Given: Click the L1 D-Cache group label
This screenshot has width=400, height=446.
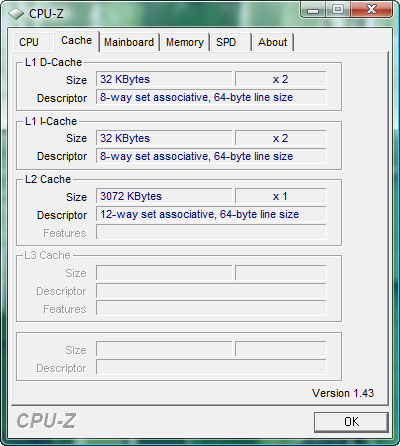Looking at the screenshot, I should 53,62.
